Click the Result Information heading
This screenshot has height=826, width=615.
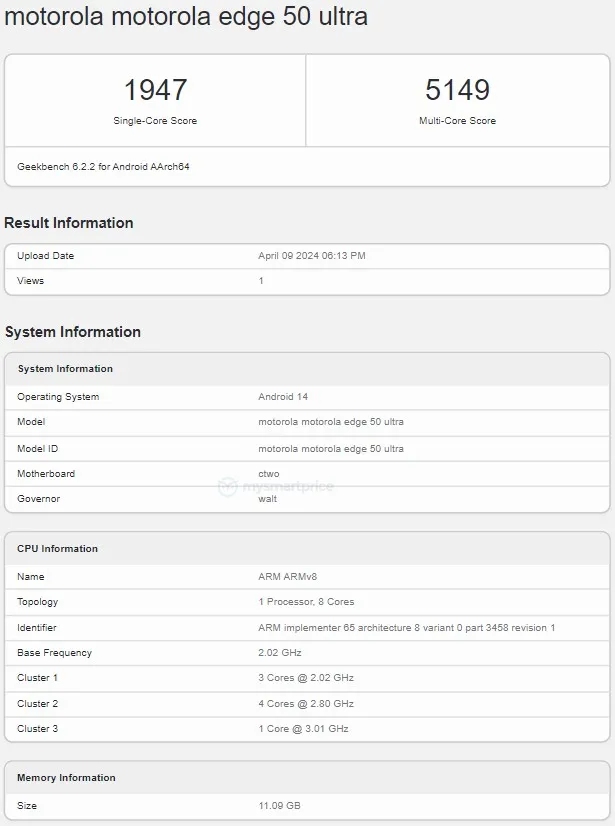[69, 223]
